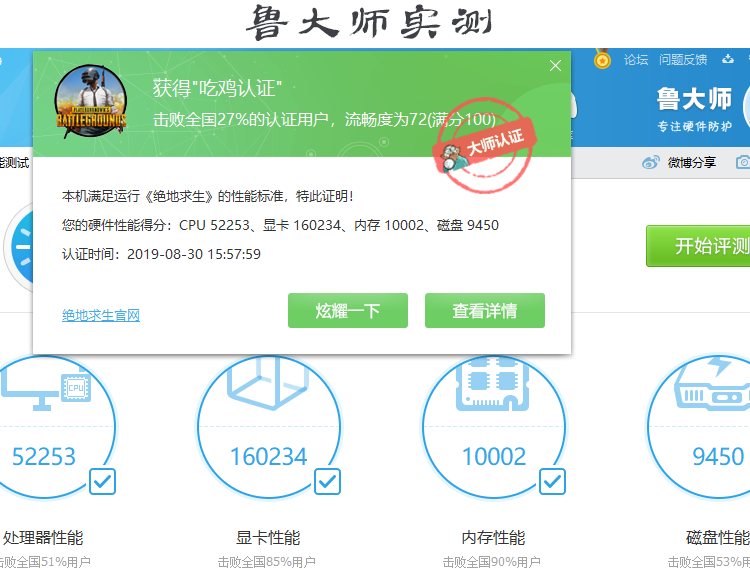Click the 处理器性能 label
This screenshot has height=571, width=750.
pyautogui.click(x=43, y=538)
